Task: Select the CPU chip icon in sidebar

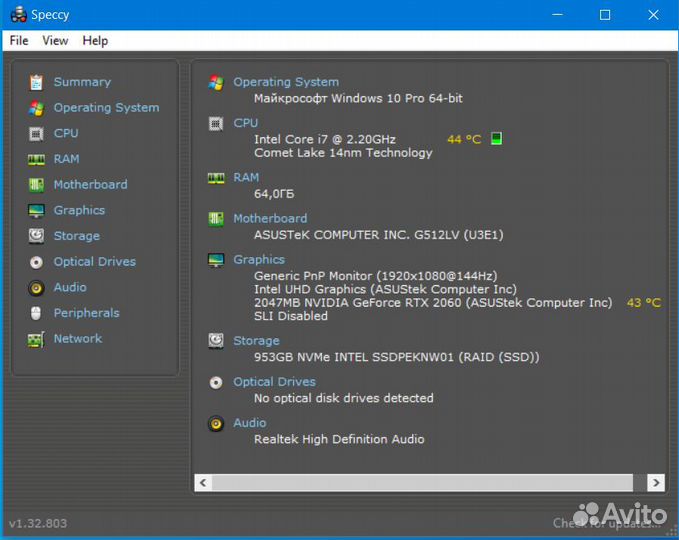Action: tap(36, 133)
